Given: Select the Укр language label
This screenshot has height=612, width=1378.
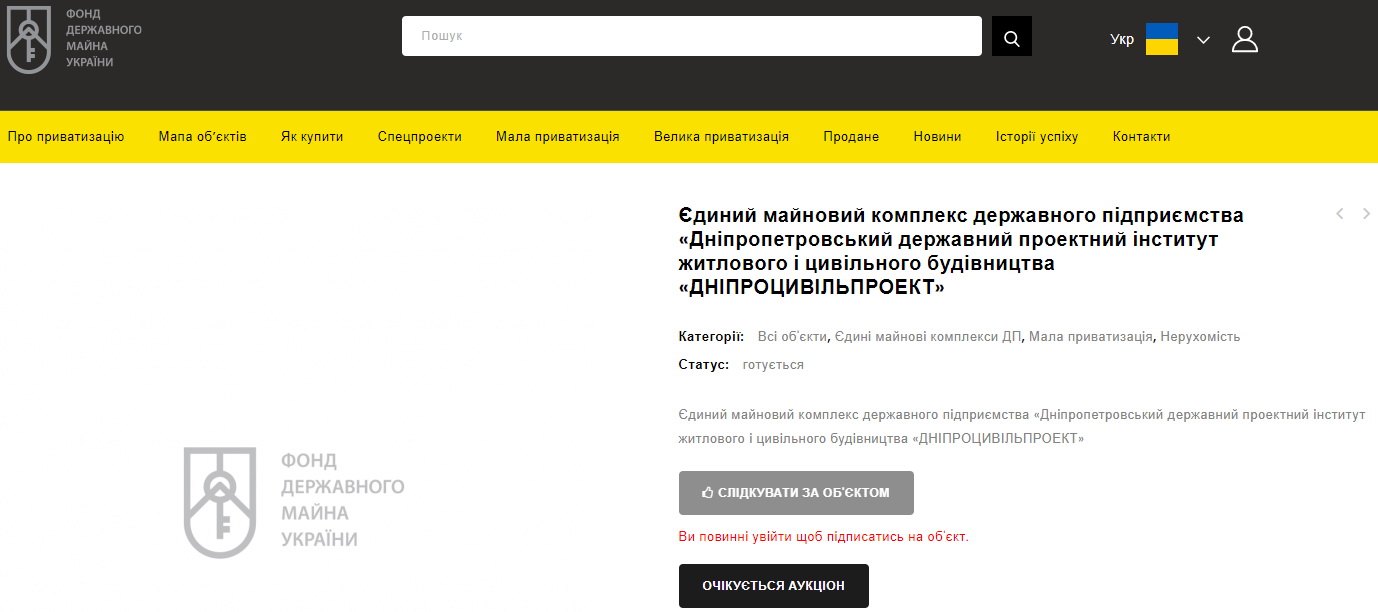Looking at the screenshot, I should pos(1122,40).
